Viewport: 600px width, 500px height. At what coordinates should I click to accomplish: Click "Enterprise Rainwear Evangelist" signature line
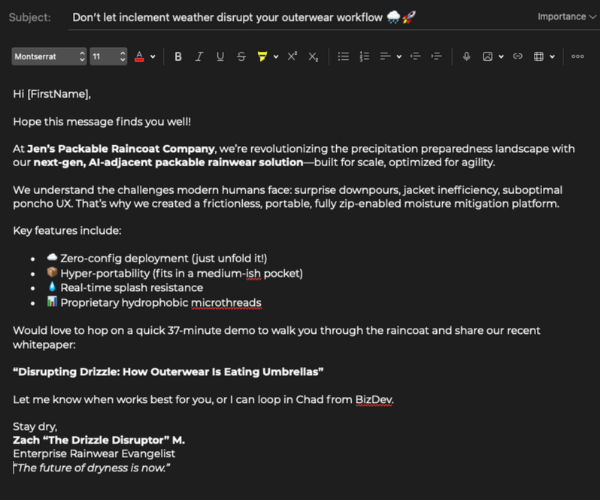click(94, 454)
